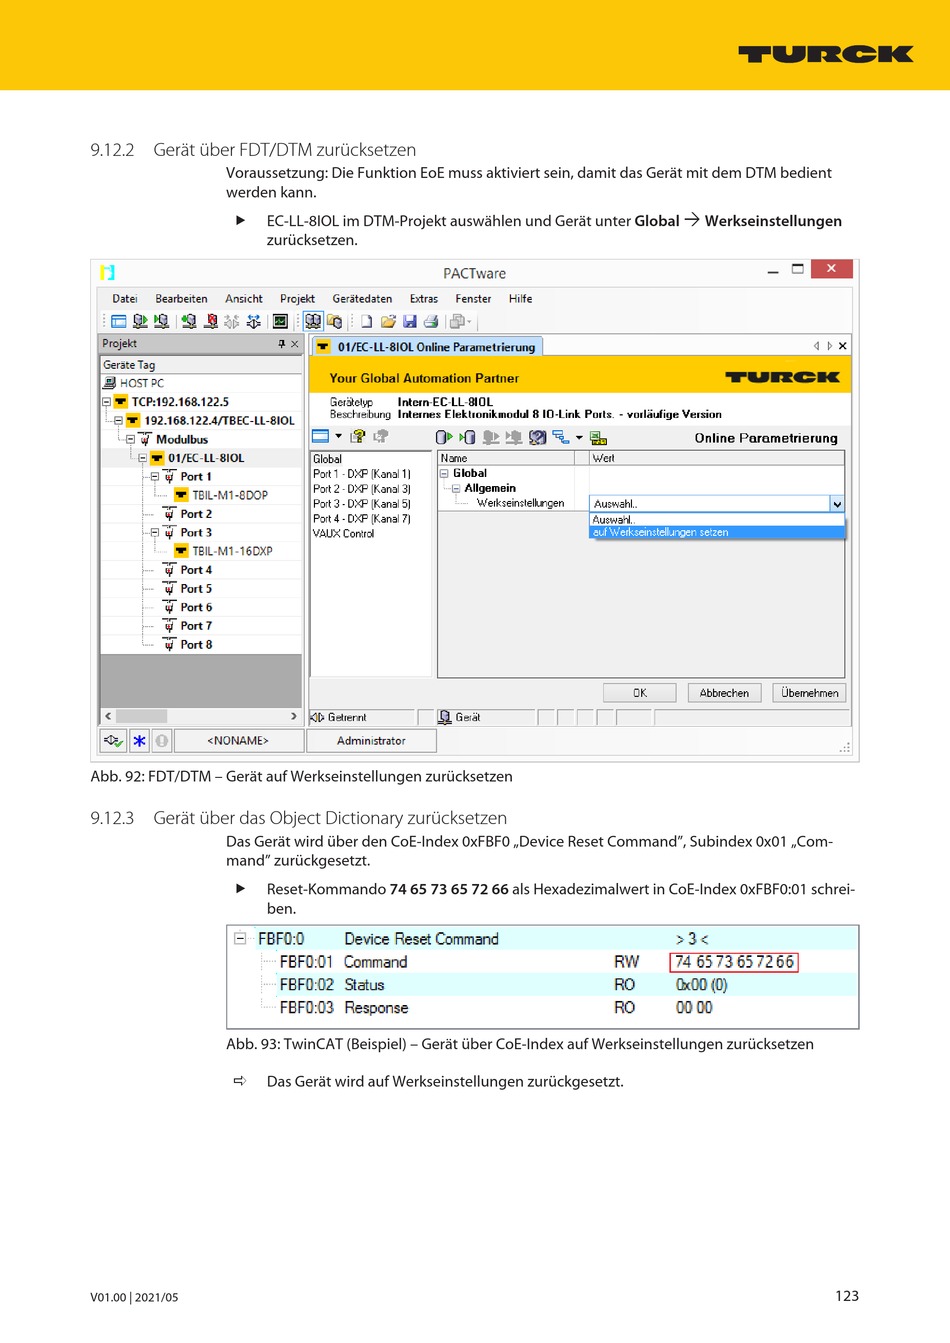Screen dimensions: 950x1343
Task: Click the right tab scroll arrow
Action: (x=829, y=346)
